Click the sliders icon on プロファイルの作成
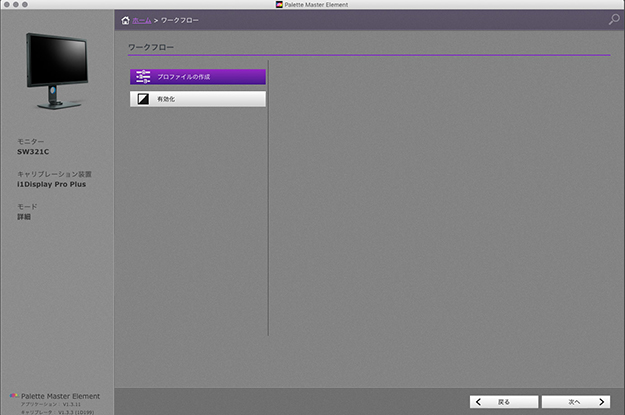The height and width of the screenshot is (415, 625). pyautogui.click(x=143, y=77)
